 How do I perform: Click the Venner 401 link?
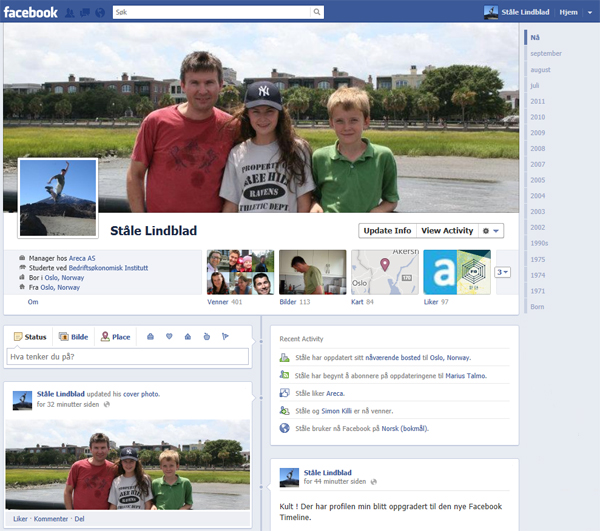(224, 302)
